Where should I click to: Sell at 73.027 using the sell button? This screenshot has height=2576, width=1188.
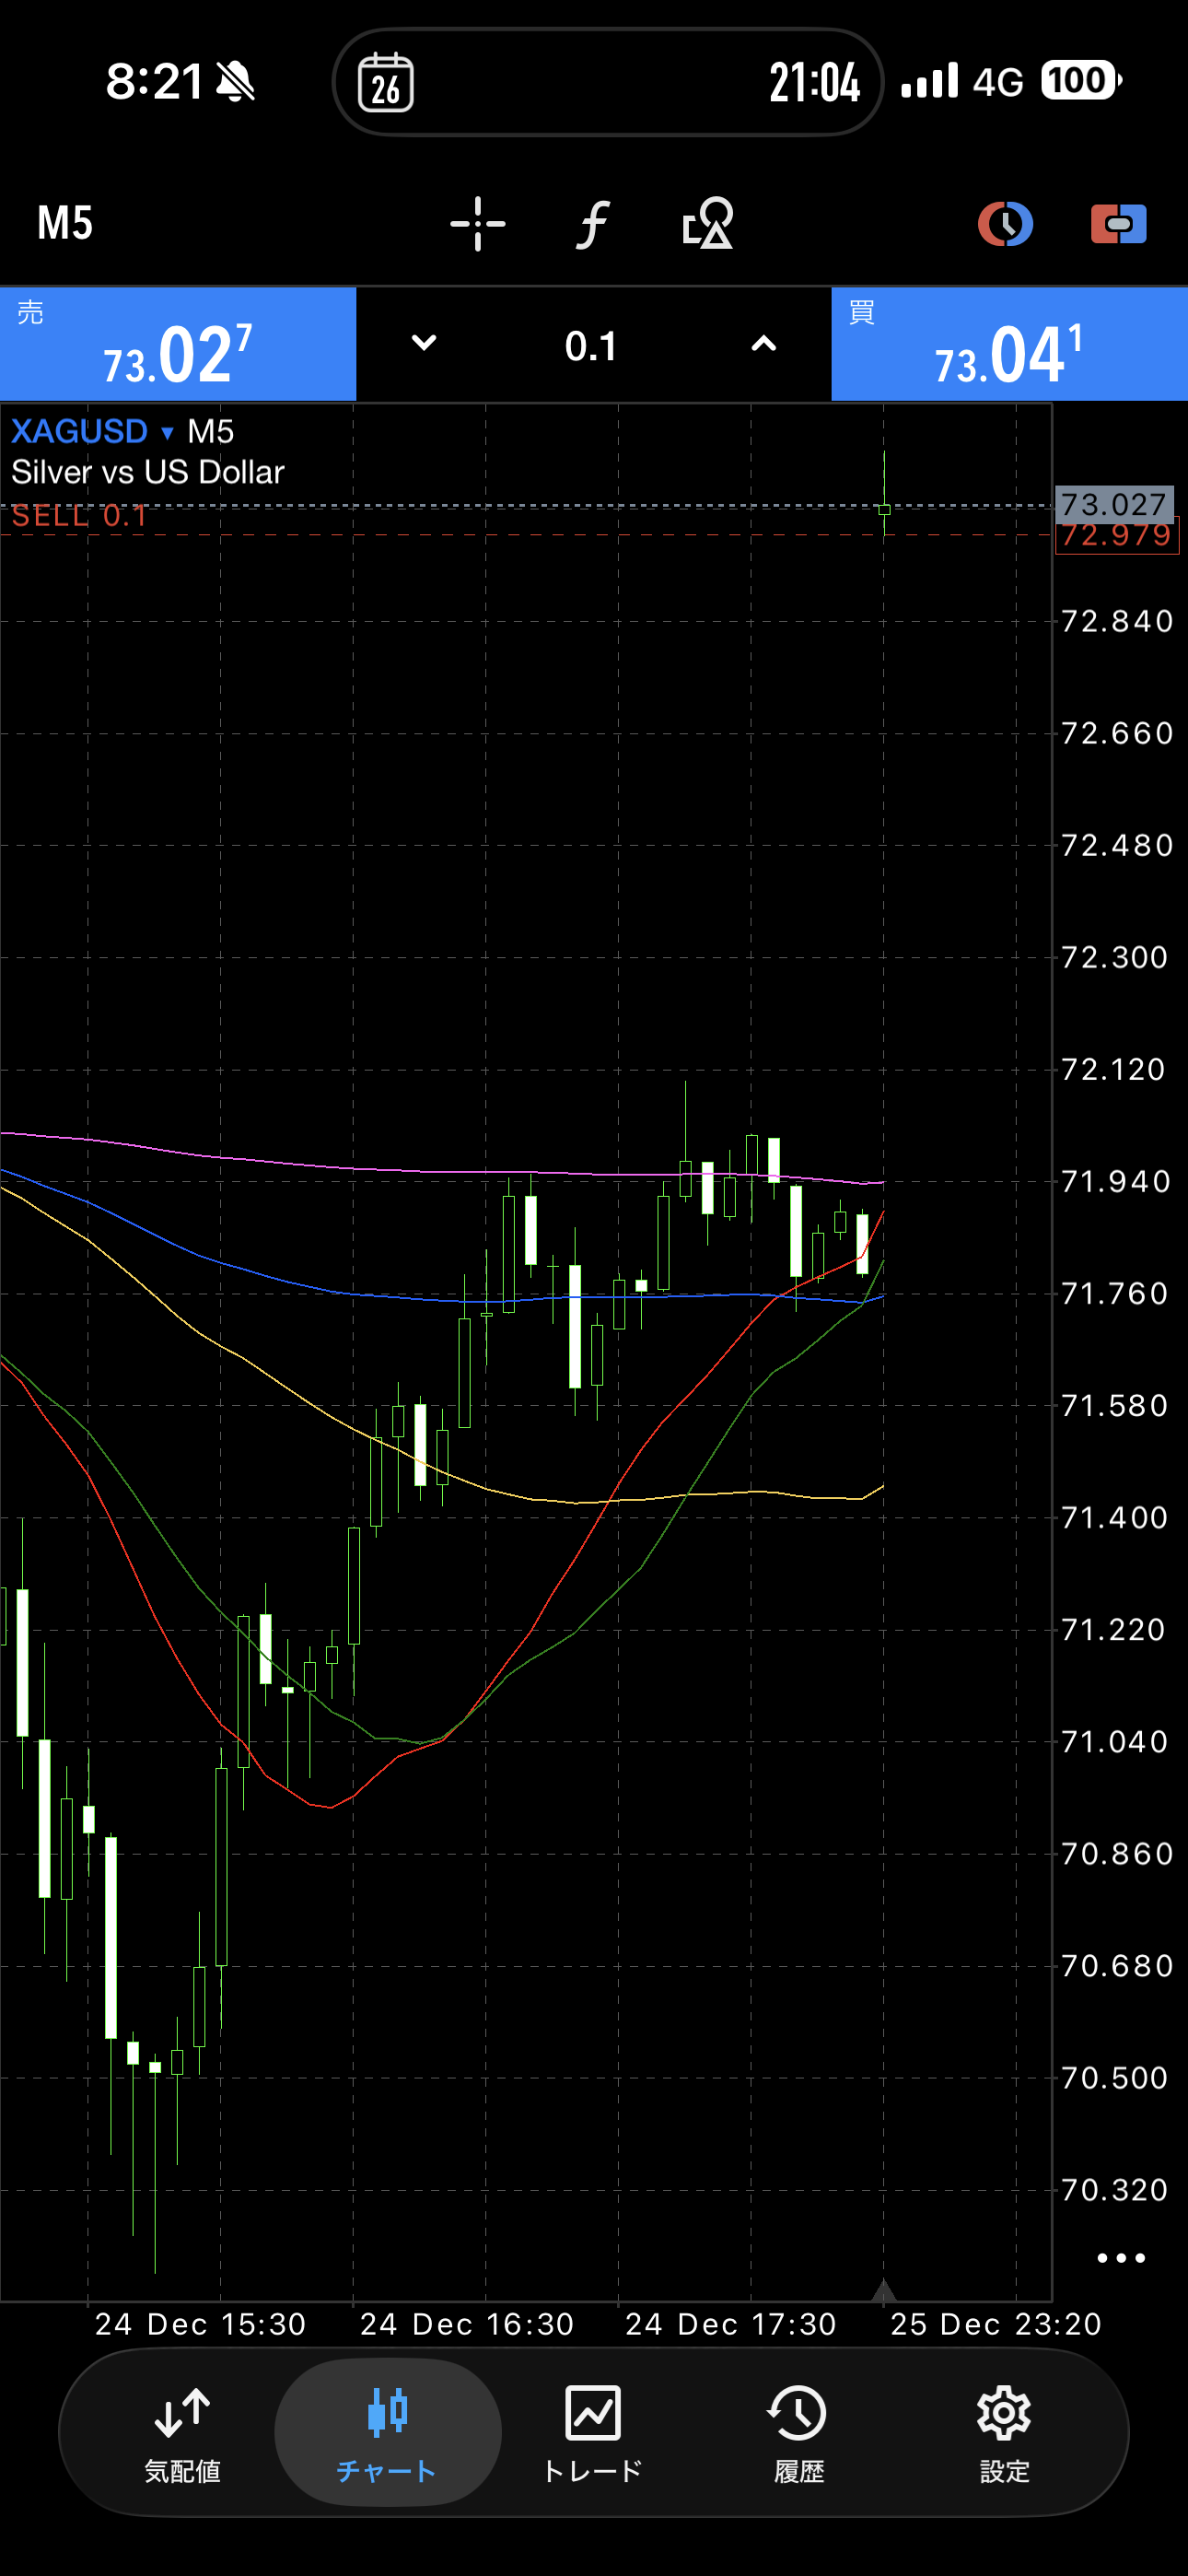[178, 345]
